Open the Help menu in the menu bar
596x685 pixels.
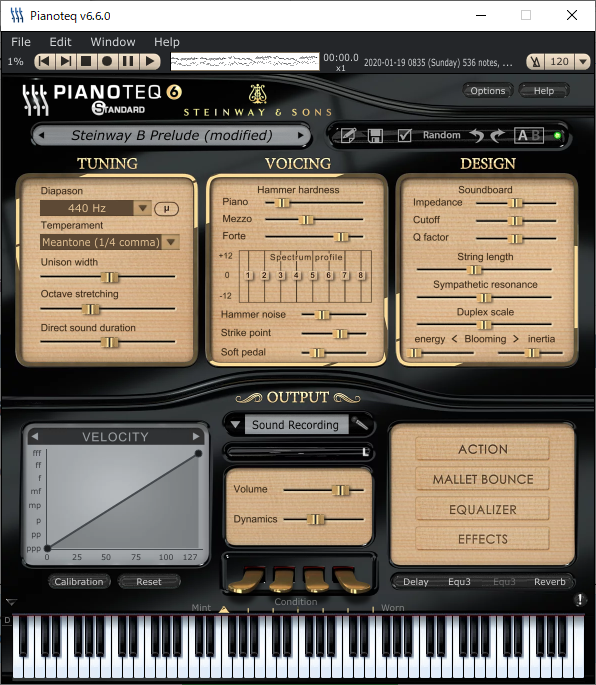(166, 42)
